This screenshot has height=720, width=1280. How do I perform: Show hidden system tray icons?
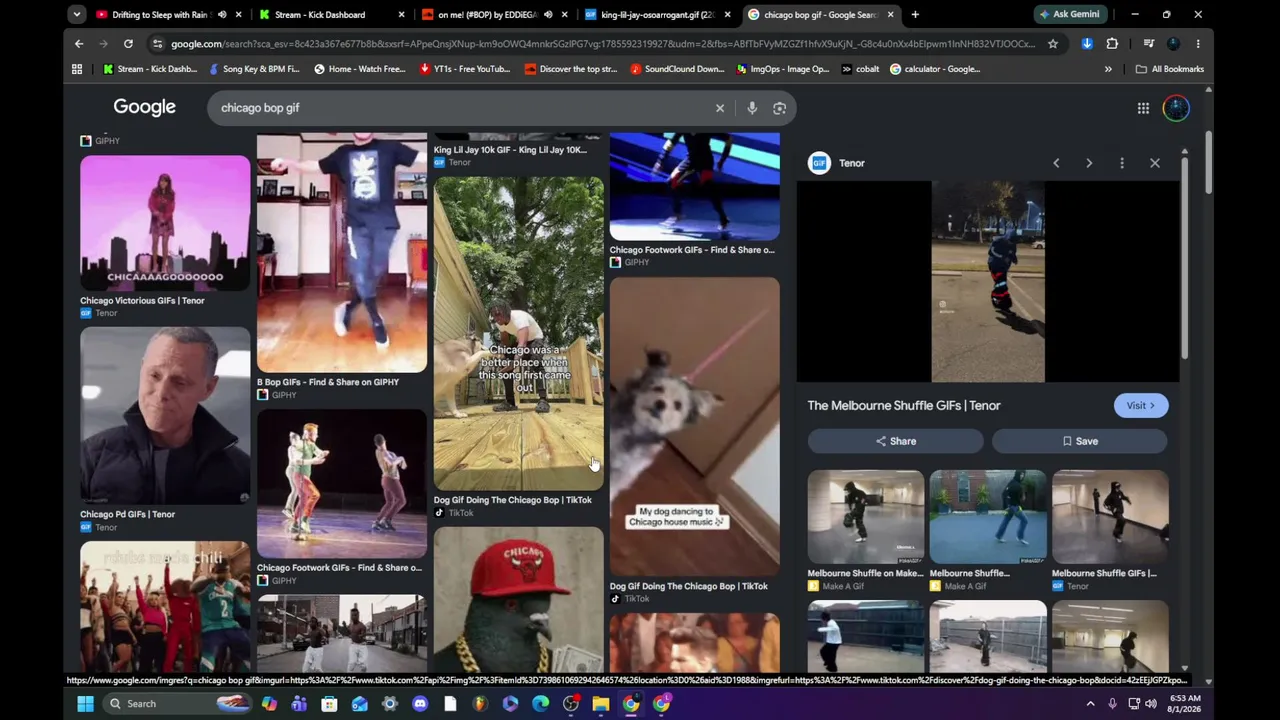(1090, 704)
